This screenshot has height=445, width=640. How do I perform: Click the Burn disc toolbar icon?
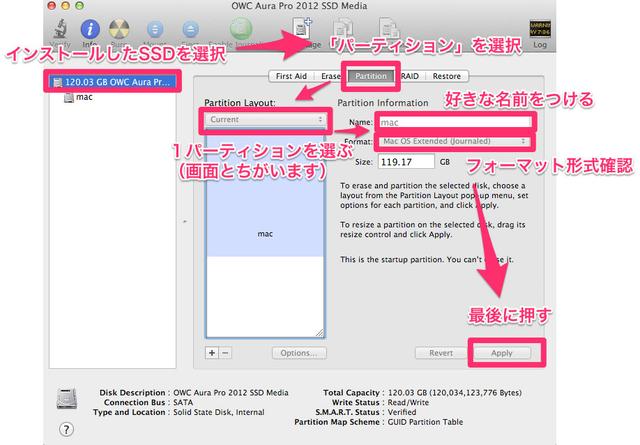[120, 29]
